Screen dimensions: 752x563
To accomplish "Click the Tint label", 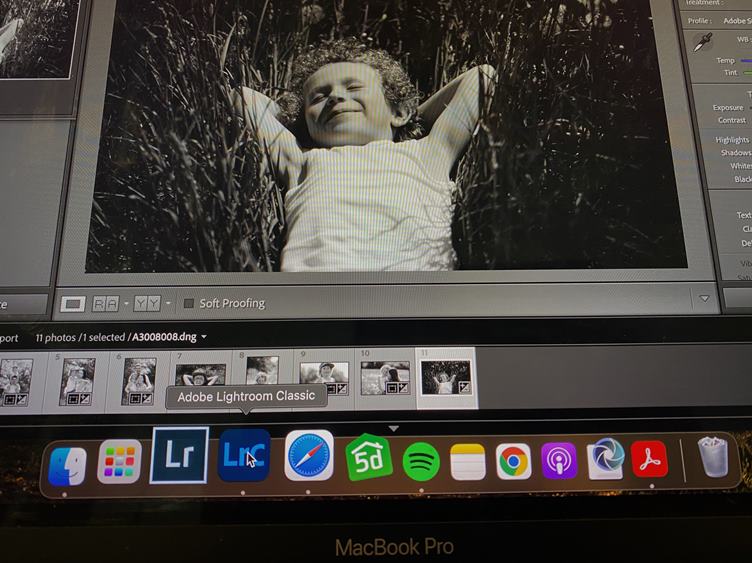I will pos(730,72).
